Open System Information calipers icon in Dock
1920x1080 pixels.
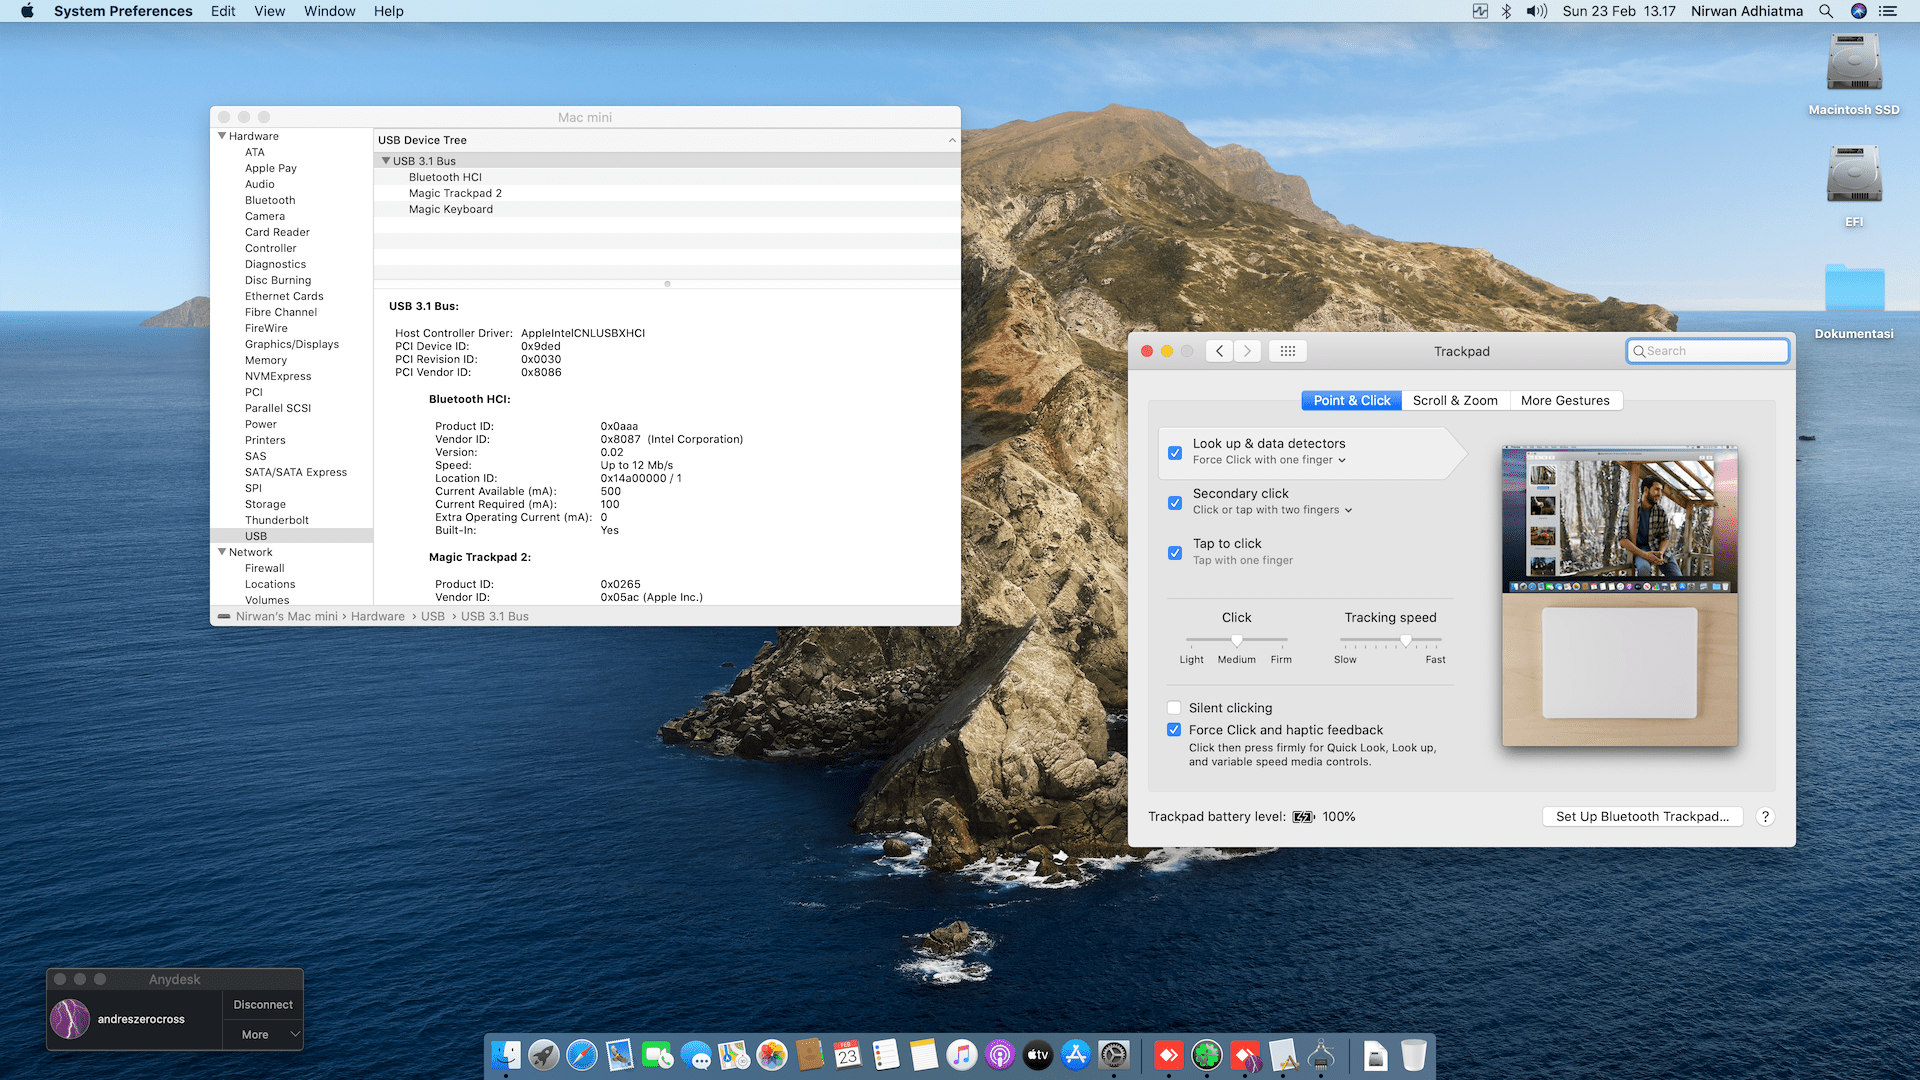click(x=1321, y=1055)
